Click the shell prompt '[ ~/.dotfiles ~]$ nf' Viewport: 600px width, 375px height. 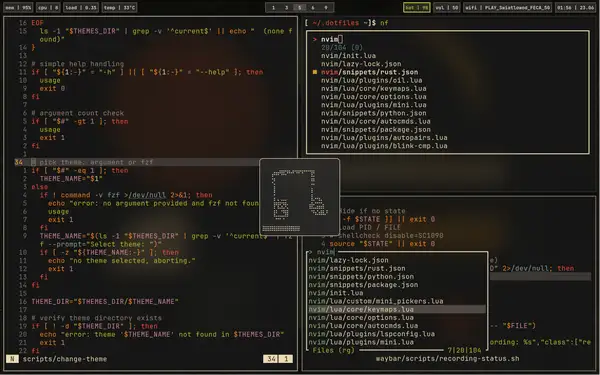pyautogui.click(x=347, y=23)
